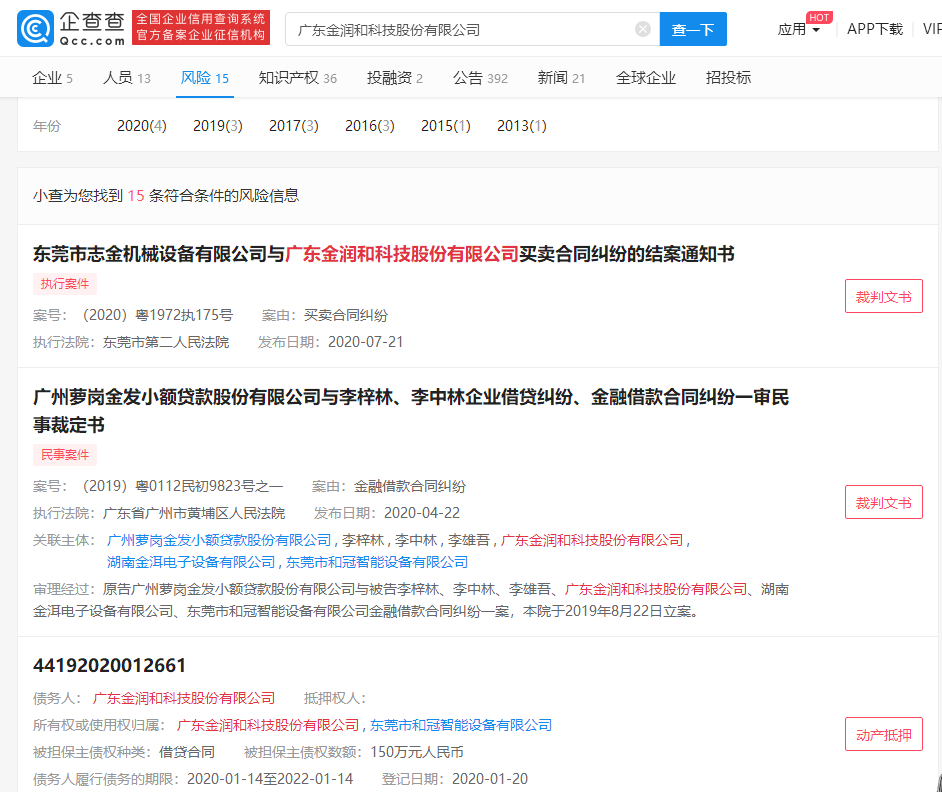The width and height of the screenshot is (942, 792).
Task: Open the 湖南金洱电子设备有限公司 link
Action: [190, 562]
